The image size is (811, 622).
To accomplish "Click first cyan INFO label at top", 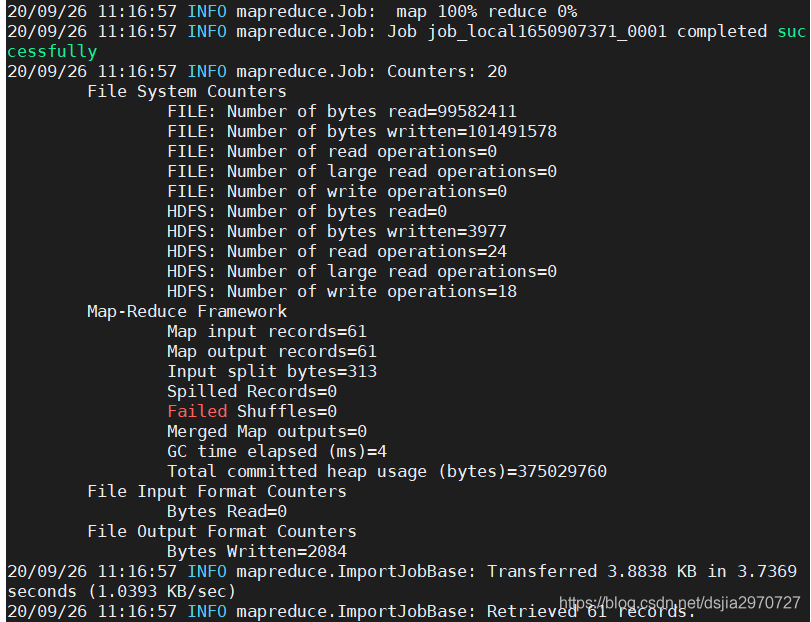I will (207, 11).
